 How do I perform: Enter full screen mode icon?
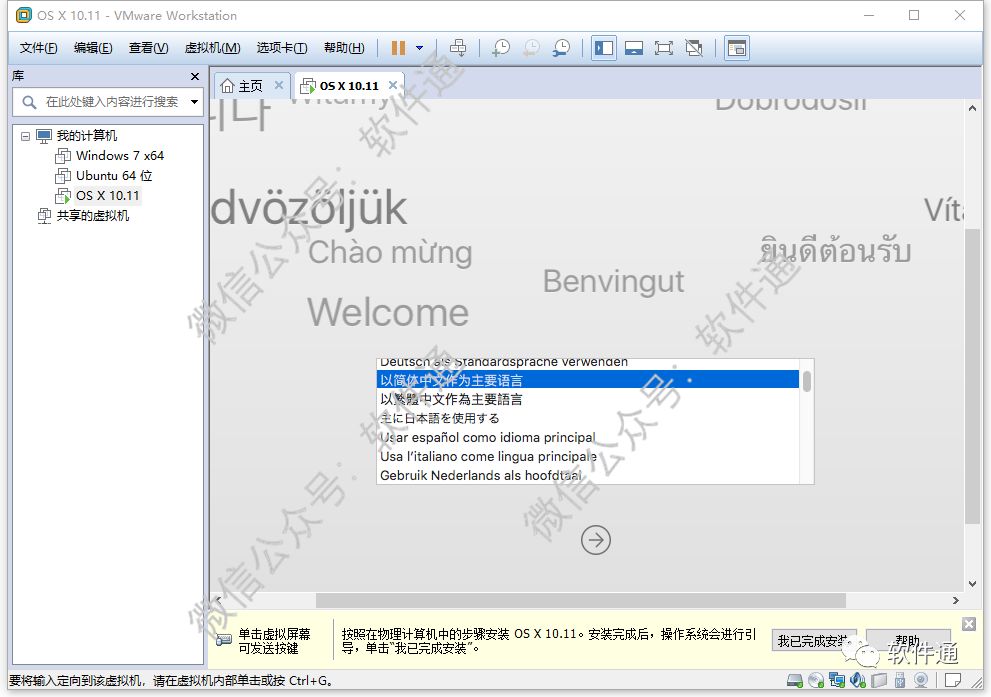coord(664,48)
